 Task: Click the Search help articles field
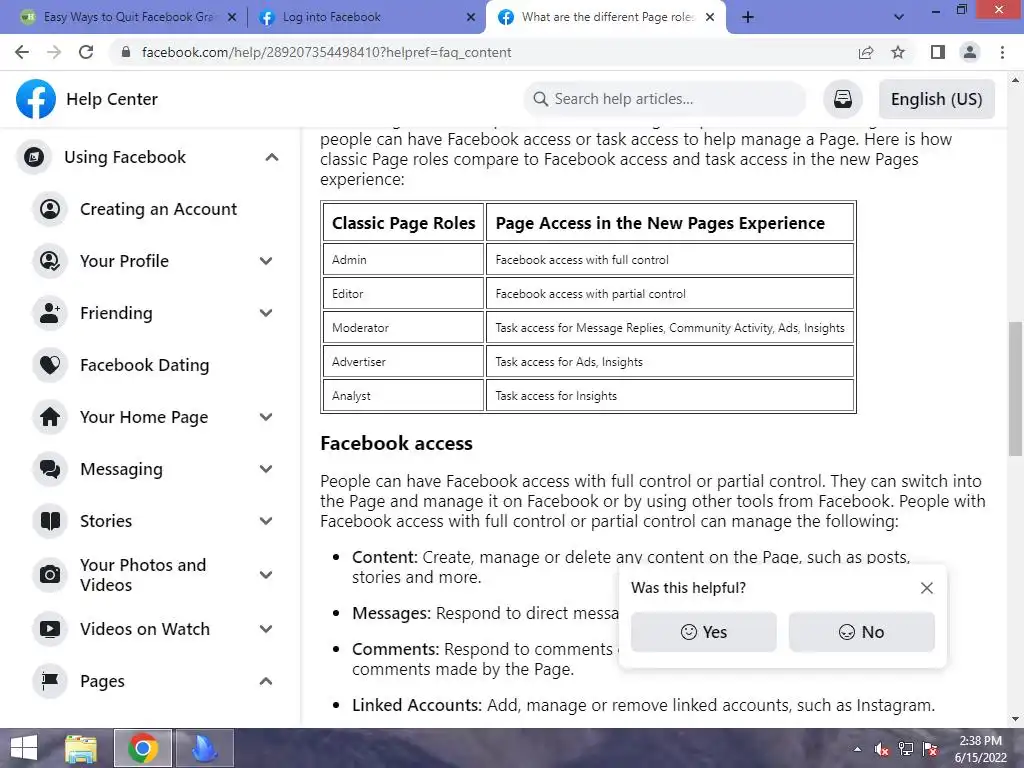coord(665,99)
